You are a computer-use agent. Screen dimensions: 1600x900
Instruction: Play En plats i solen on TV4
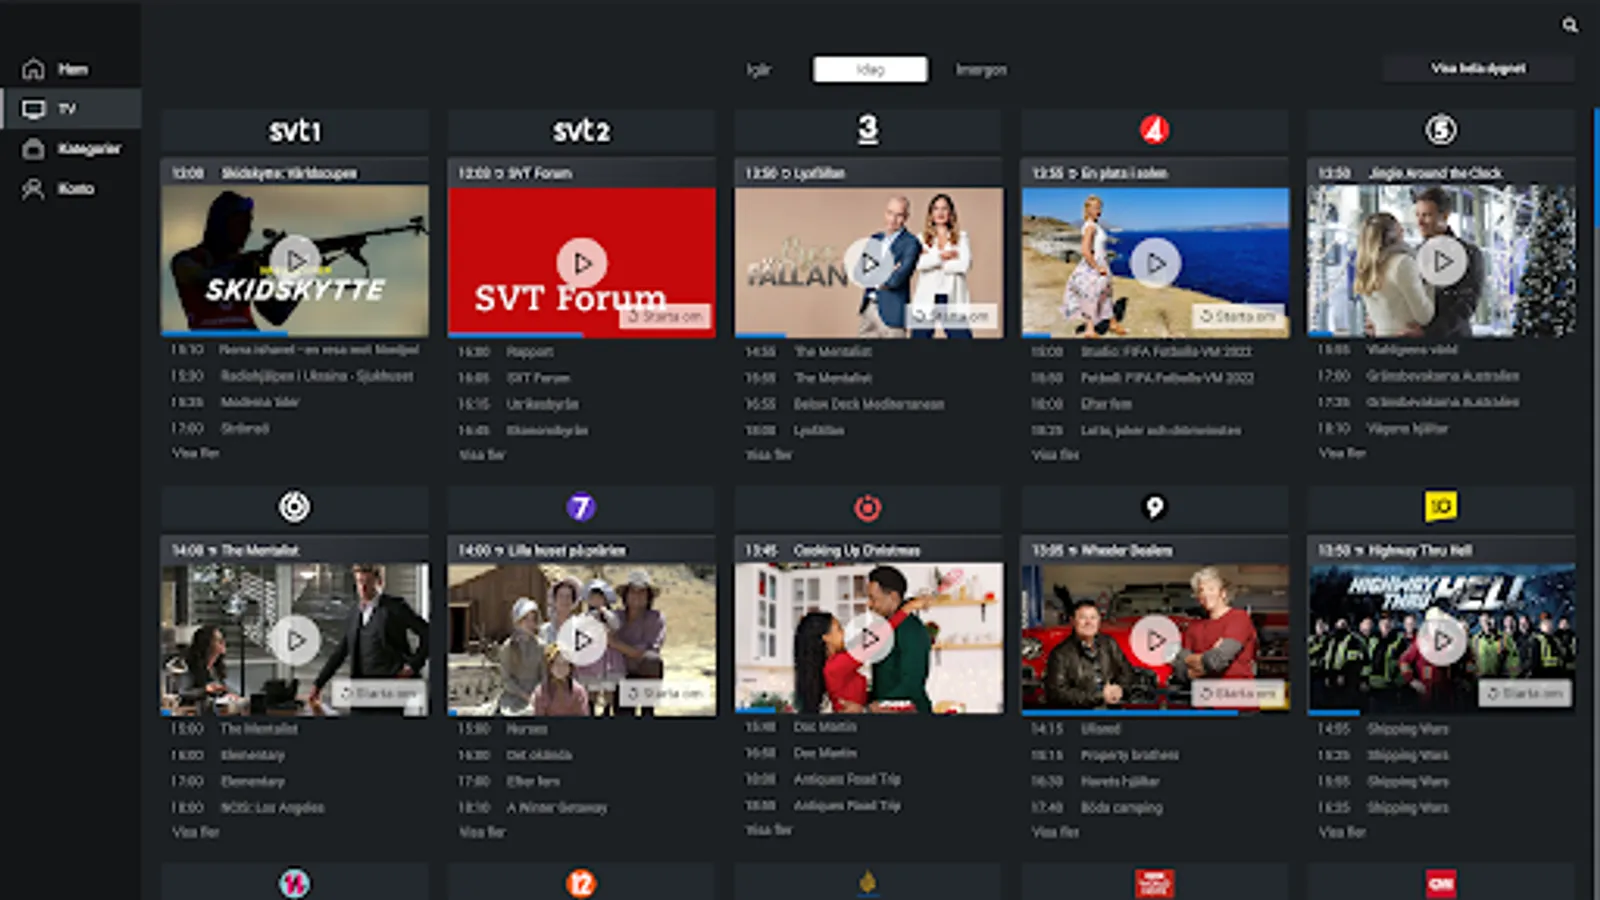click(1156, 263)
